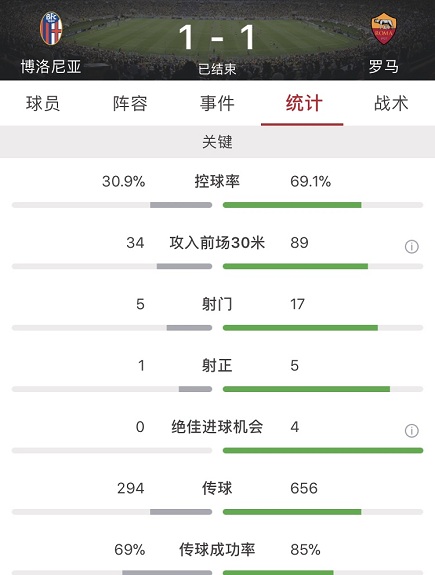This screenshot has height=575, width=435.
Task: Click Roma's green 控球率 bar
Action: 292,205
